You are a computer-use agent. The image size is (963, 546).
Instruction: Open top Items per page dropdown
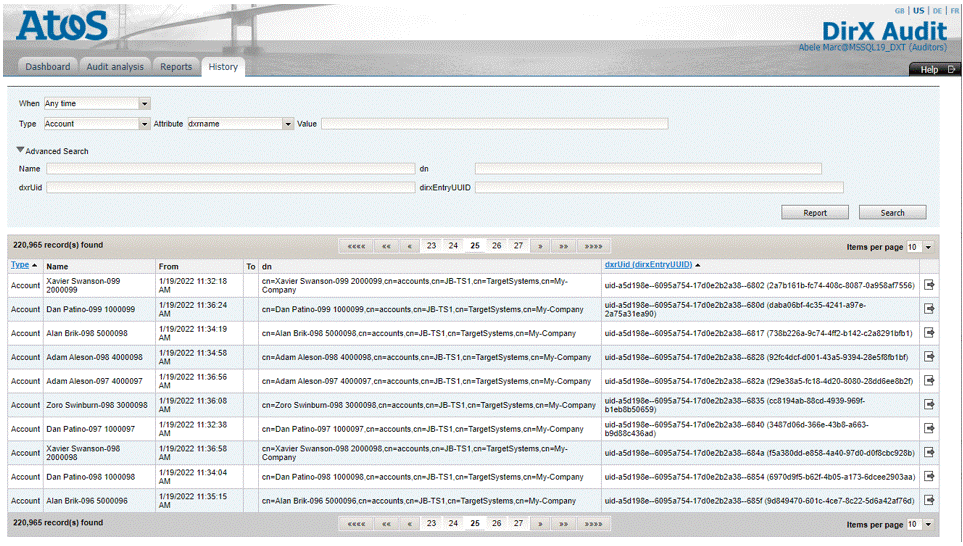pos(927,246)
